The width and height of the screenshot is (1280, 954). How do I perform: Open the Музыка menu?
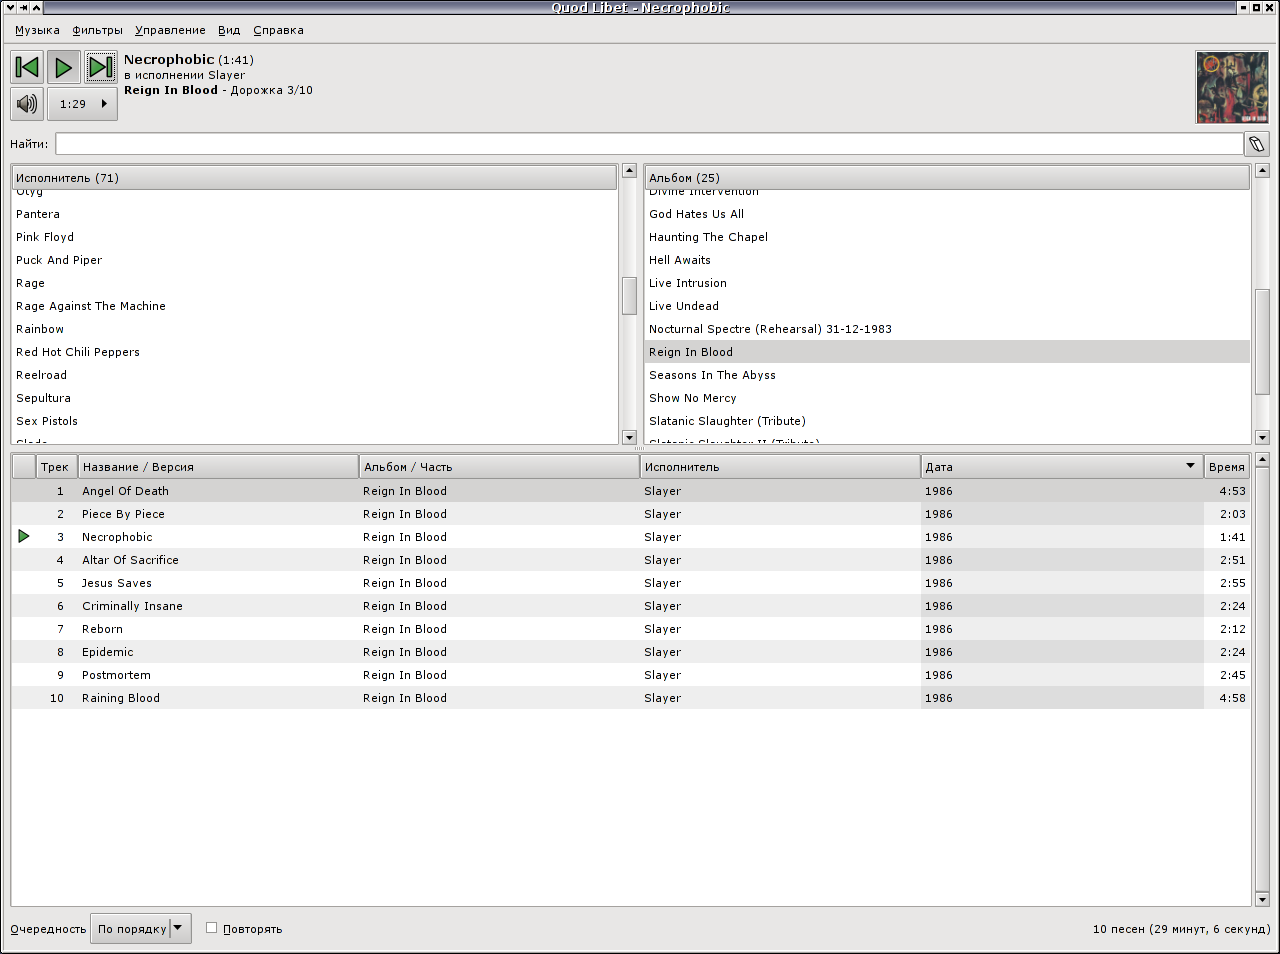37,30
